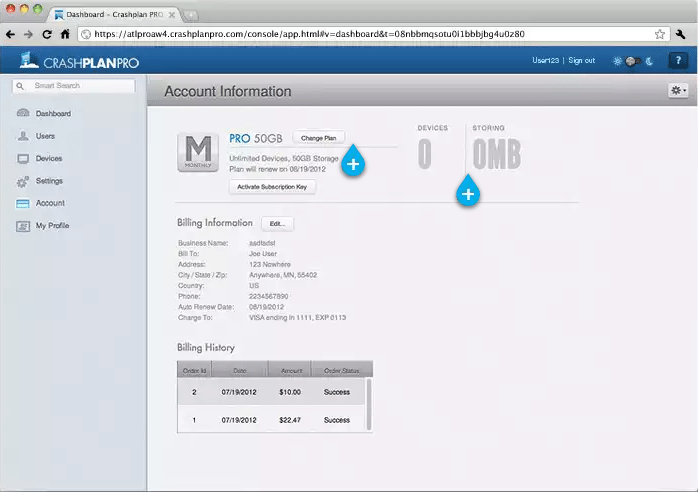Select Account in the sidebar
The image size is (698, 492).
[x=50, y=203]
